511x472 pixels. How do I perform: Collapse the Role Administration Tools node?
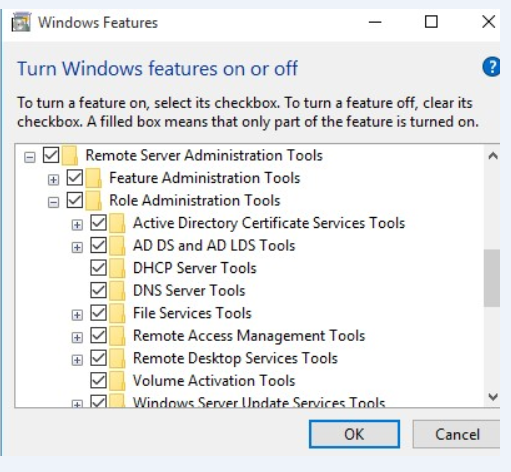click(x=53, y=202)
